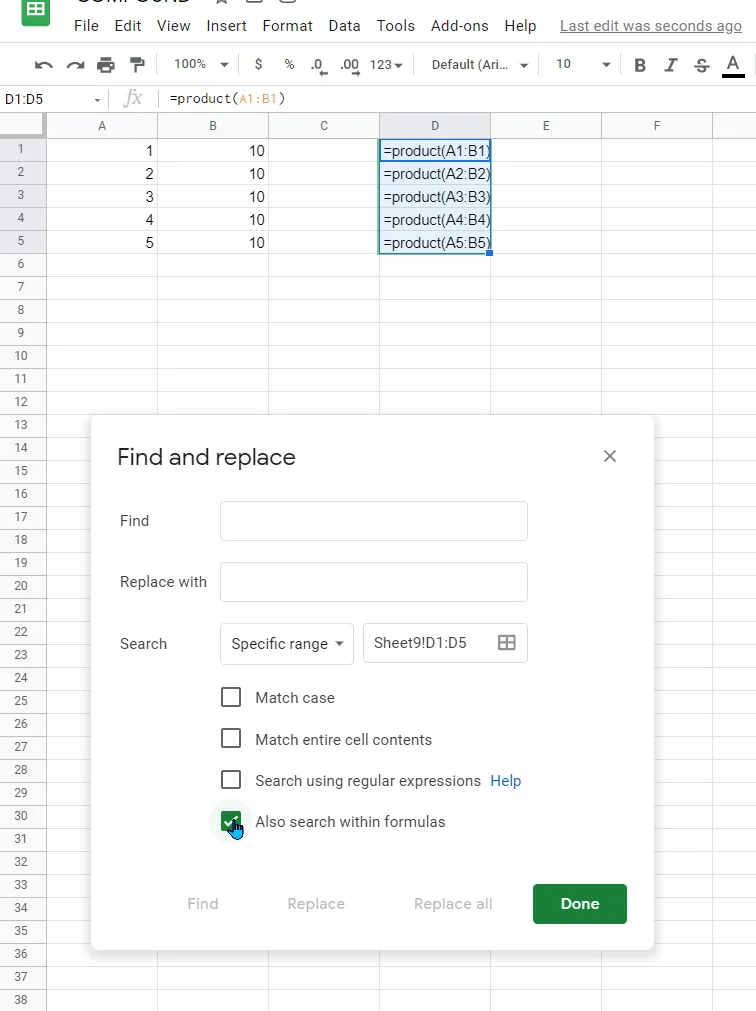
Task: Apply Strikethrough formatting
Action: pyautogui.click(x=702, y=65)
